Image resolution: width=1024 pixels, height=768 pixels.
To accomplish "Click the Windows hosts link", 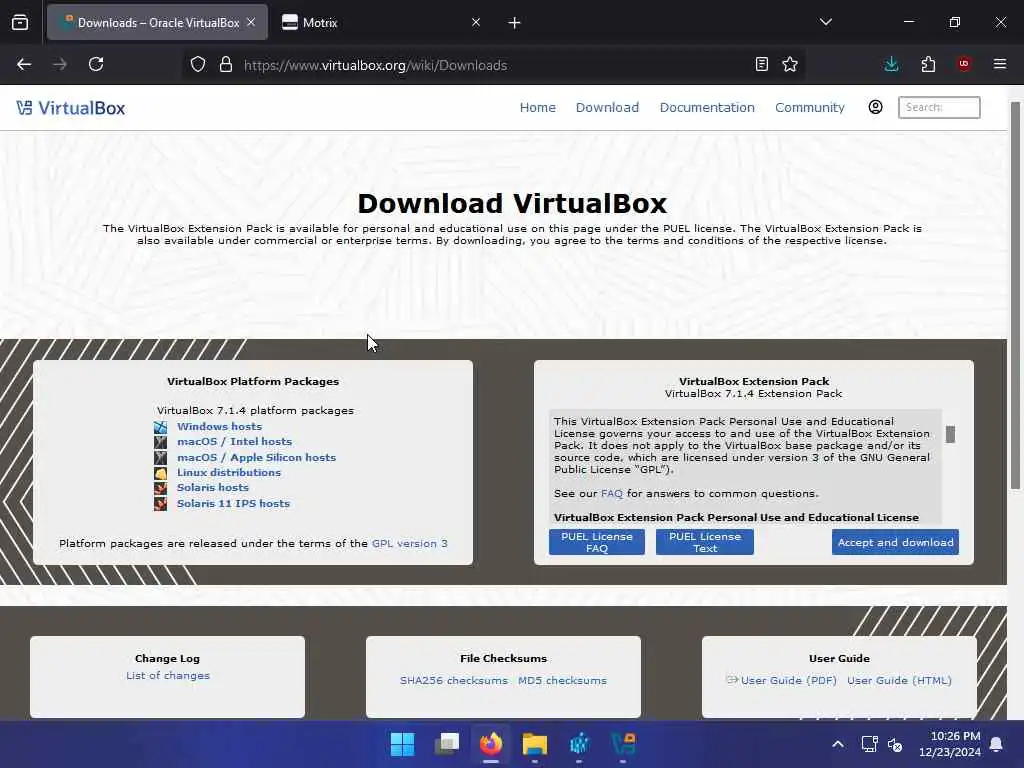I will pyautogui.click(x=219, y=426).
